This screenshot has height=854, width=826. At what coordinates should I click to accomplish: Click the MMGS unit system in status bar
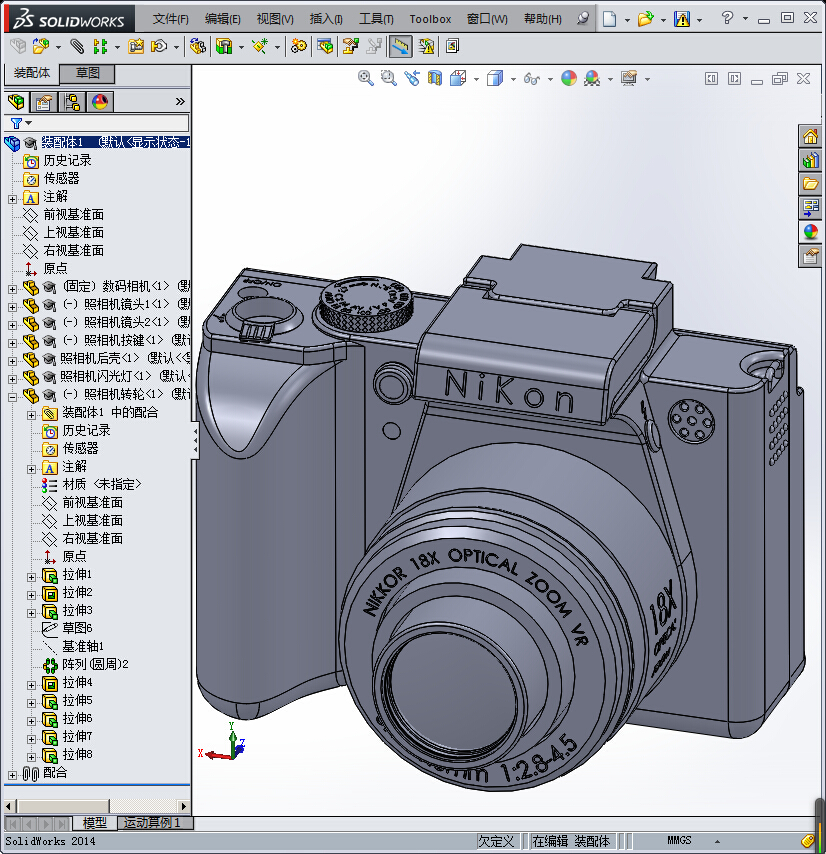pos(679,840)
